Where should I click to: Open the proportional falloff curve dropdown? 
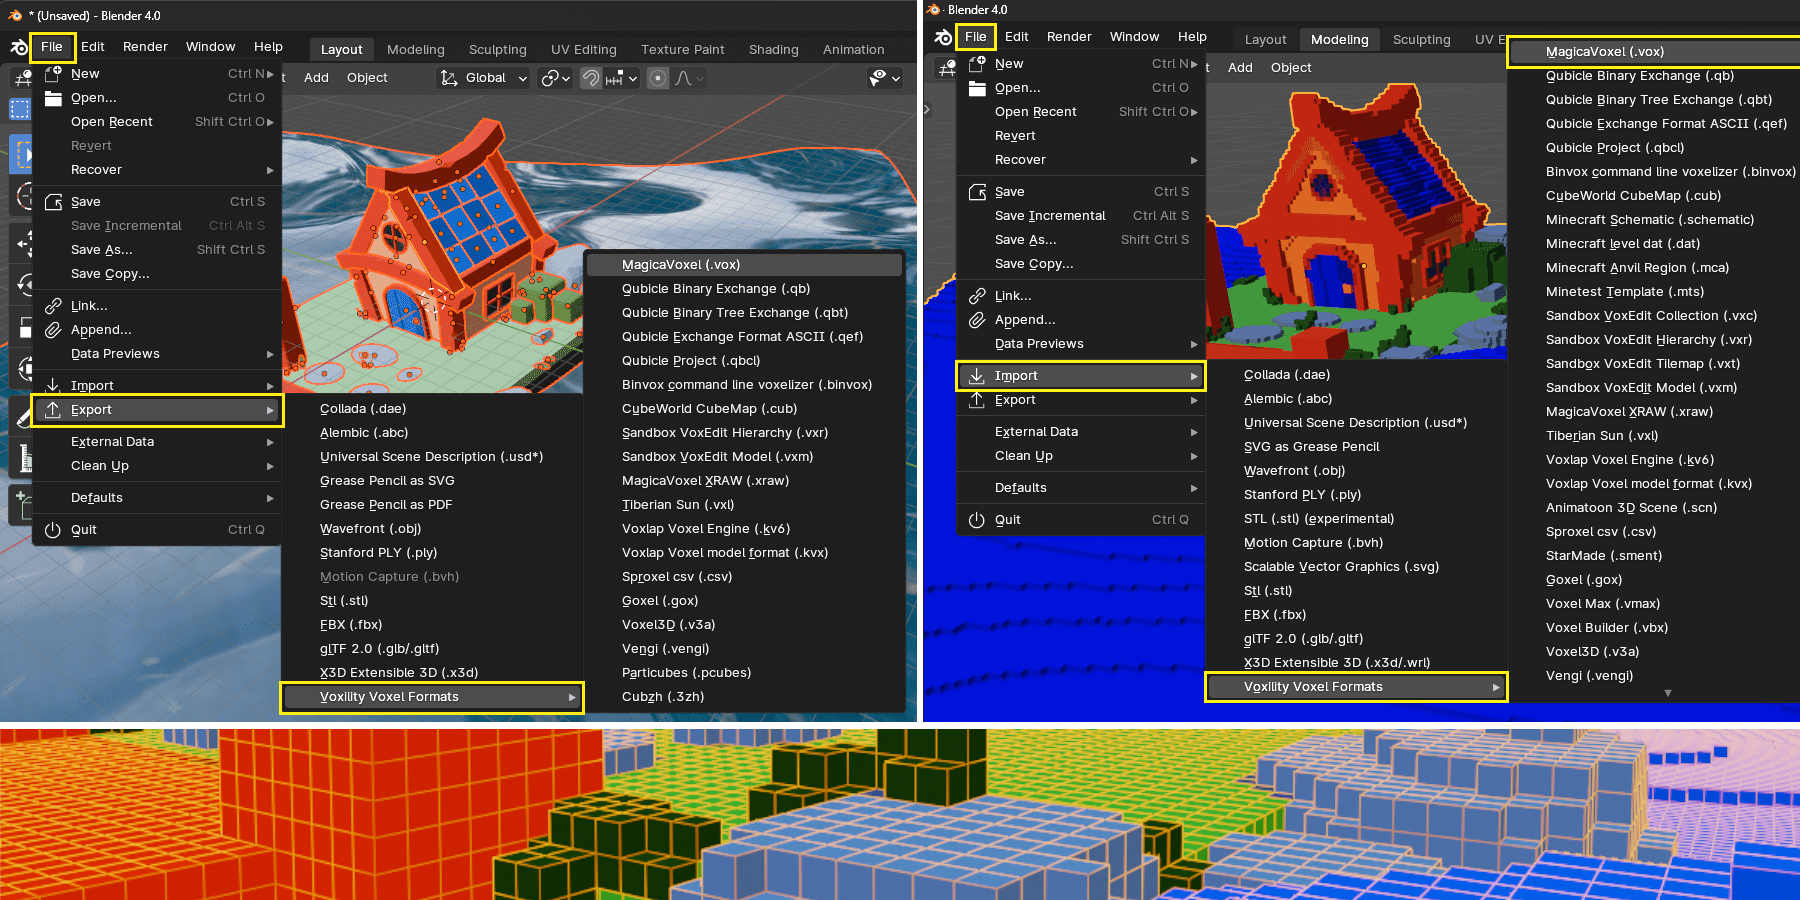coord(689,78)
